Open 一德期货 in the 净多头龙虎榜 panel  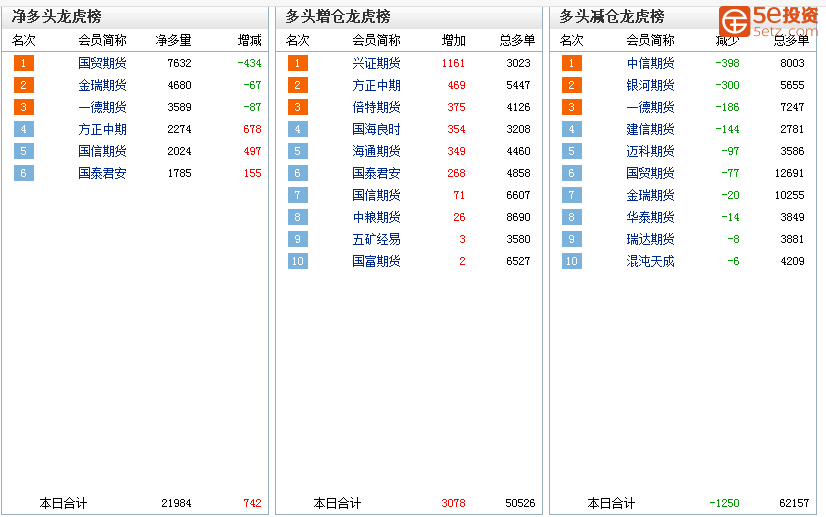tap(102, 108)
